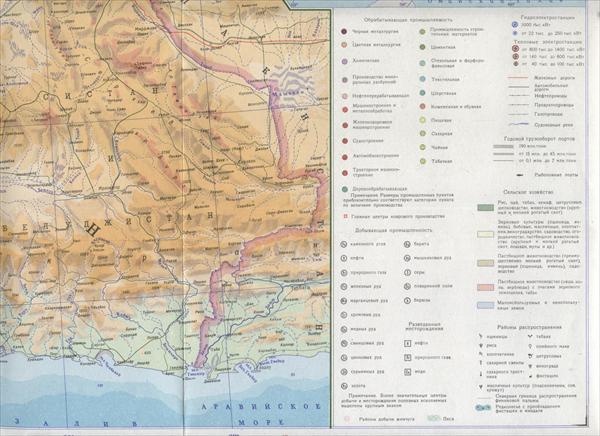Viewport: 600px width, 436px height.
Task: Select the 'марганцевых руд' mining symbol
Action: click(344, 301)
